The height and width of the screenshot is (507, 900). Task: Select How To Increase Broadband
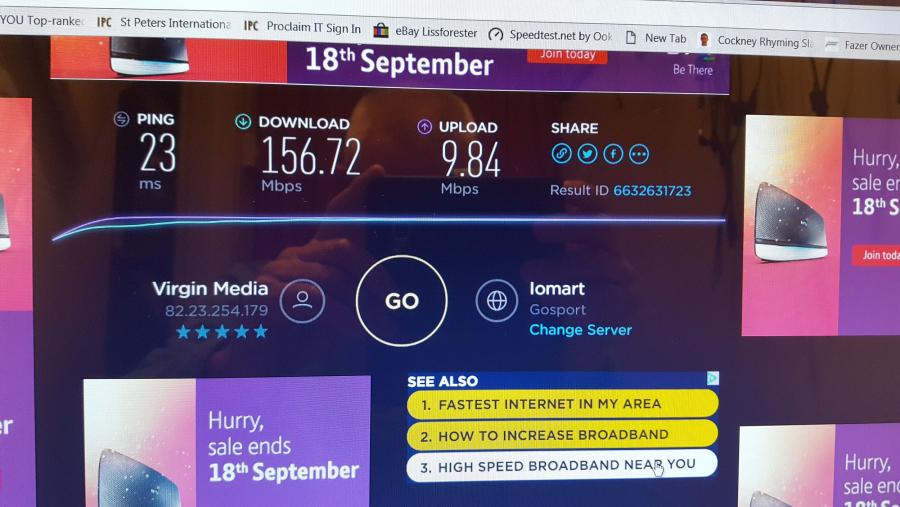coord(562,435)
